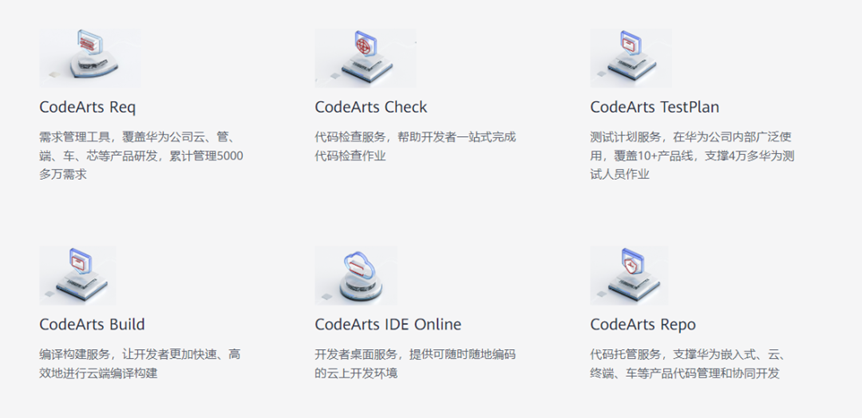Click the 测试计划服务 description paragraph
The image size is (862, 418).
[x=692, y=156]
